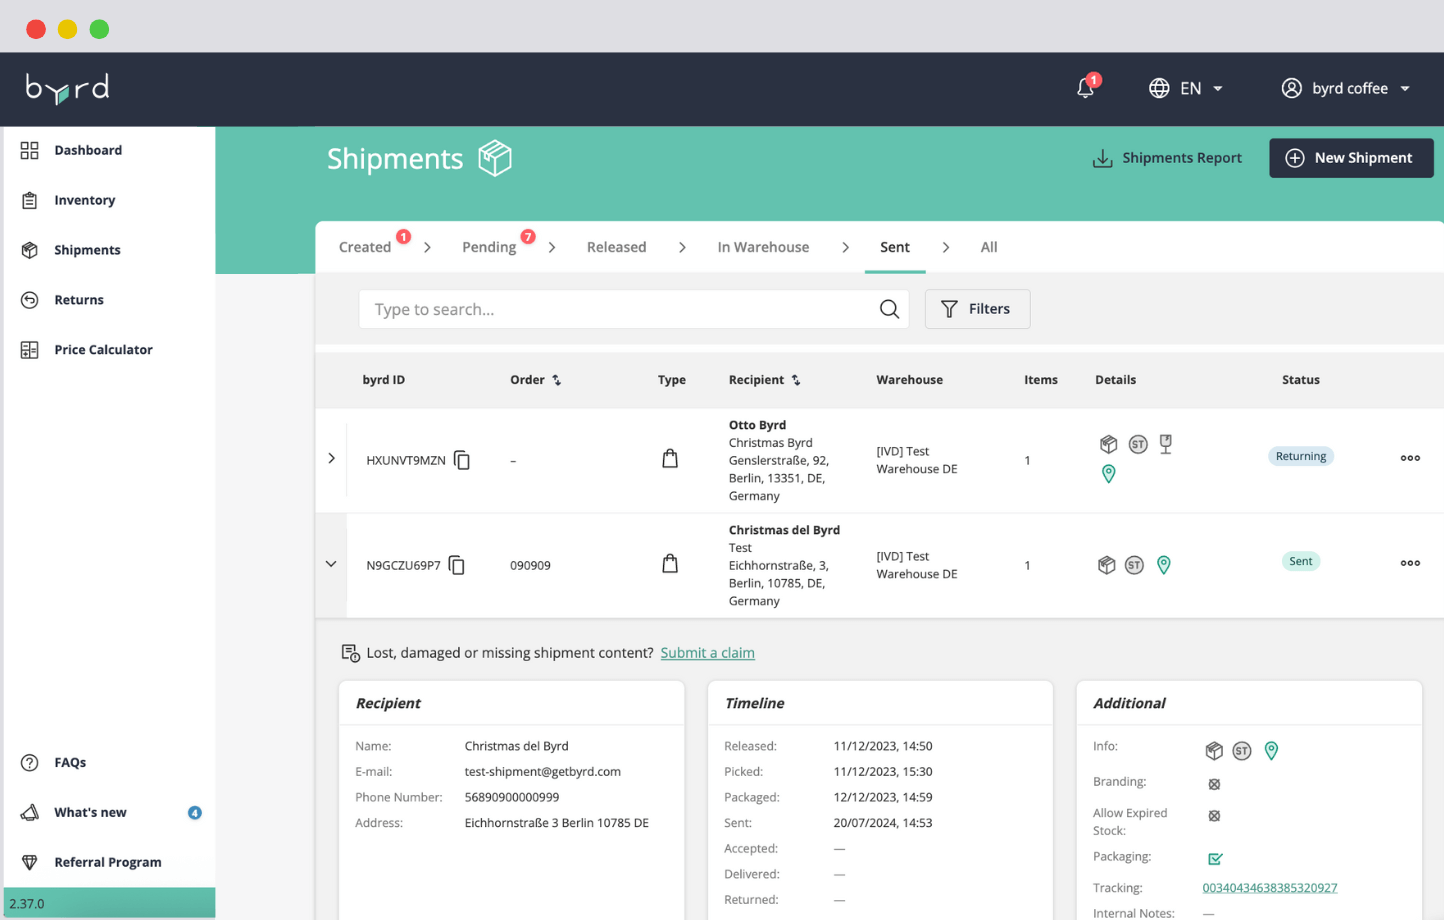This screenshot has width=1444, height=920.
Task: Click order number 090909
Action: [x=530, y=565]
